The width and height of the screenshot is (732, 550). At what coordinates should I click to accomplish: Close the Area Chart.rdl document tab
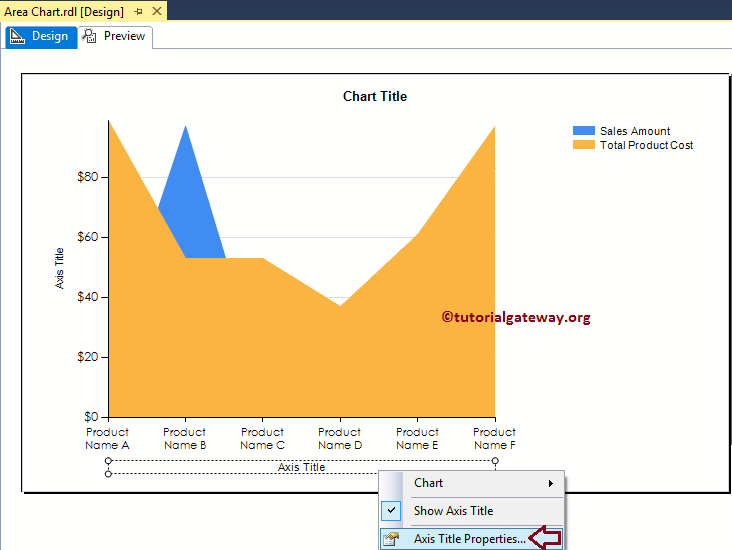(x=157, y=11)
